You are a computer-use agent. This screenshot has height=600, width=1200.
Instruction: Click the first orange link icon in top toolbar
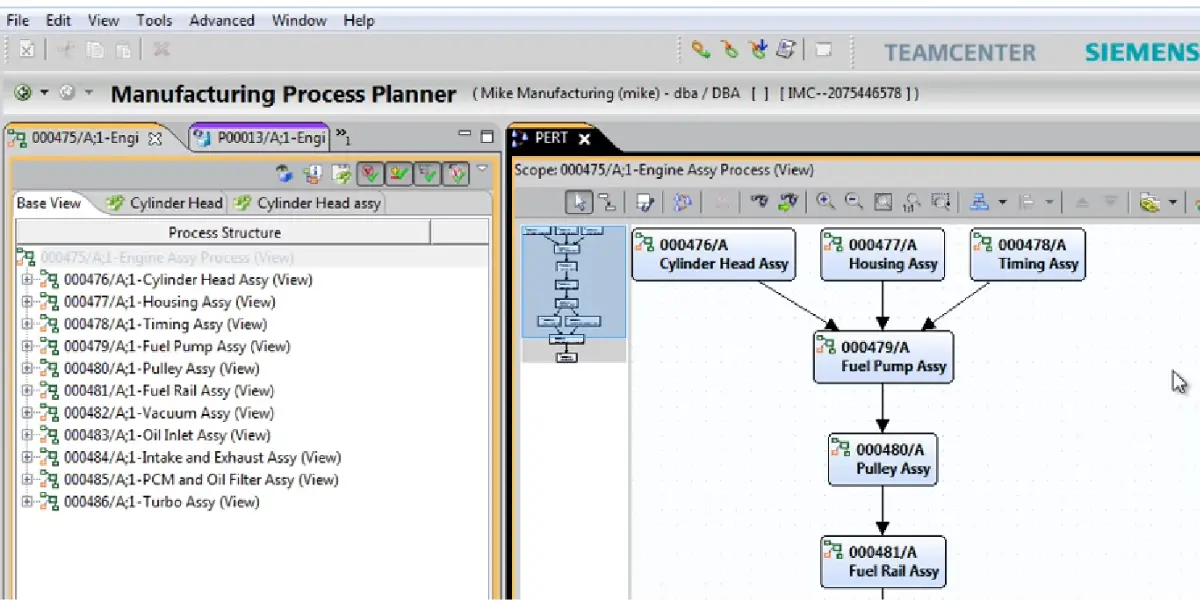click(x=701, y=48)
